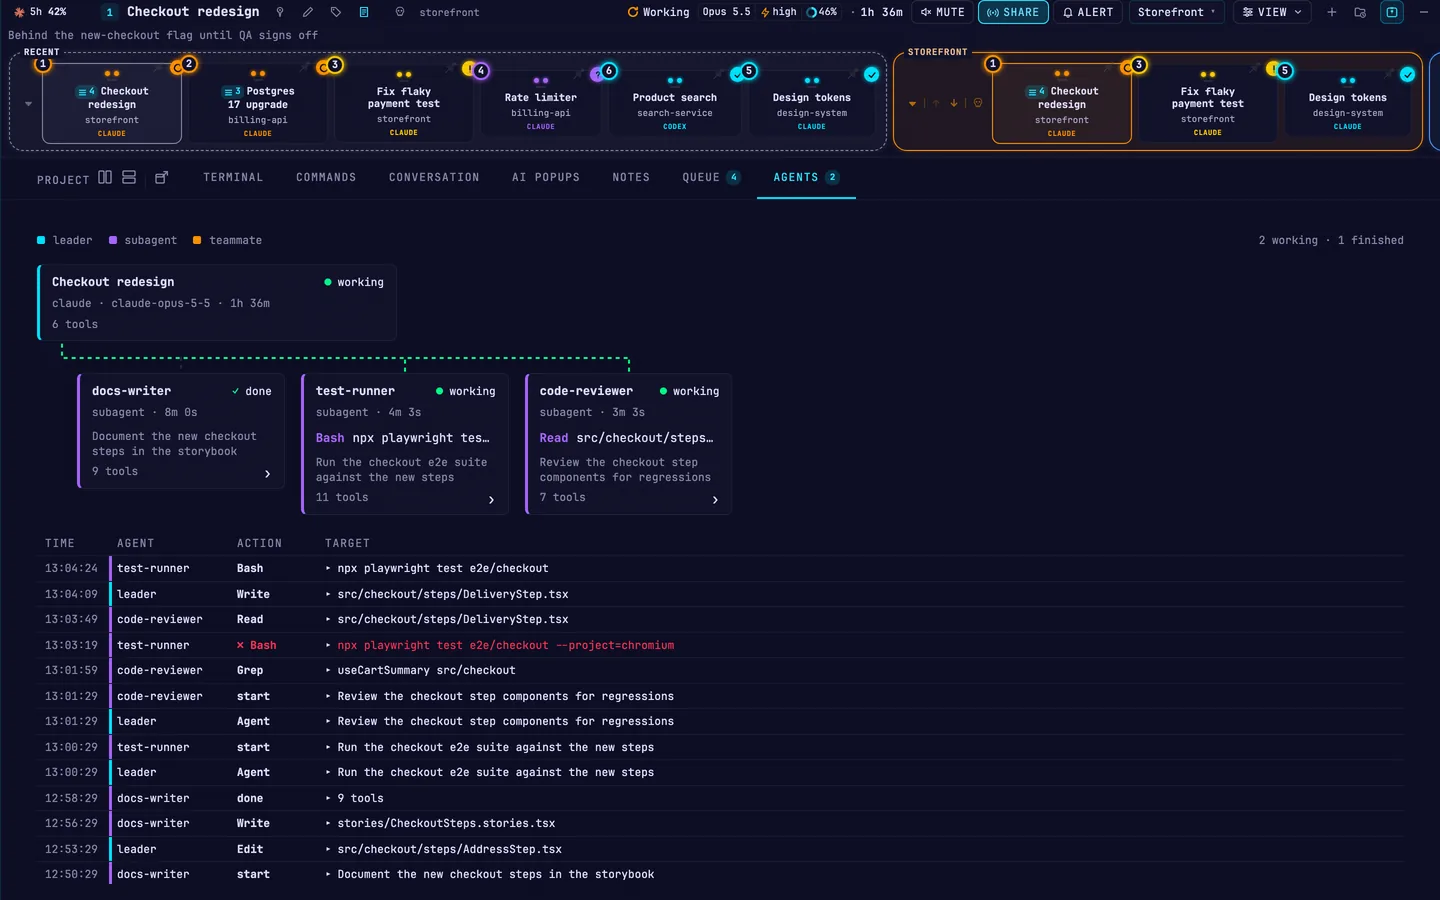Screen dimensions: 1440x900
Task: Open the VIEW dropdown menu
Action: click(1272, 12)
